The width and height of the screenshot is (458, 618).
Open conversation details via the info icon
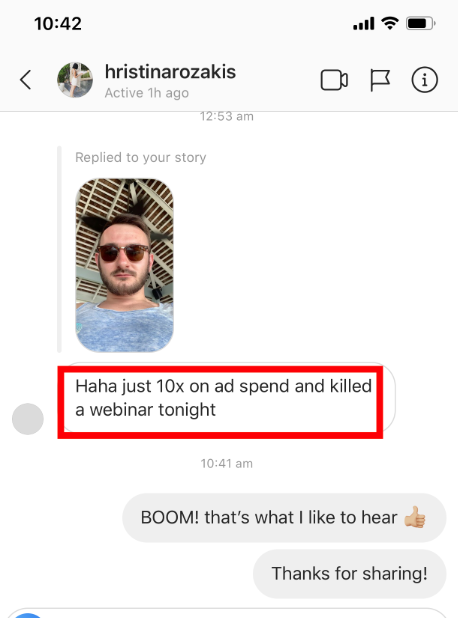pyautogui.click(x=424, y=80)
